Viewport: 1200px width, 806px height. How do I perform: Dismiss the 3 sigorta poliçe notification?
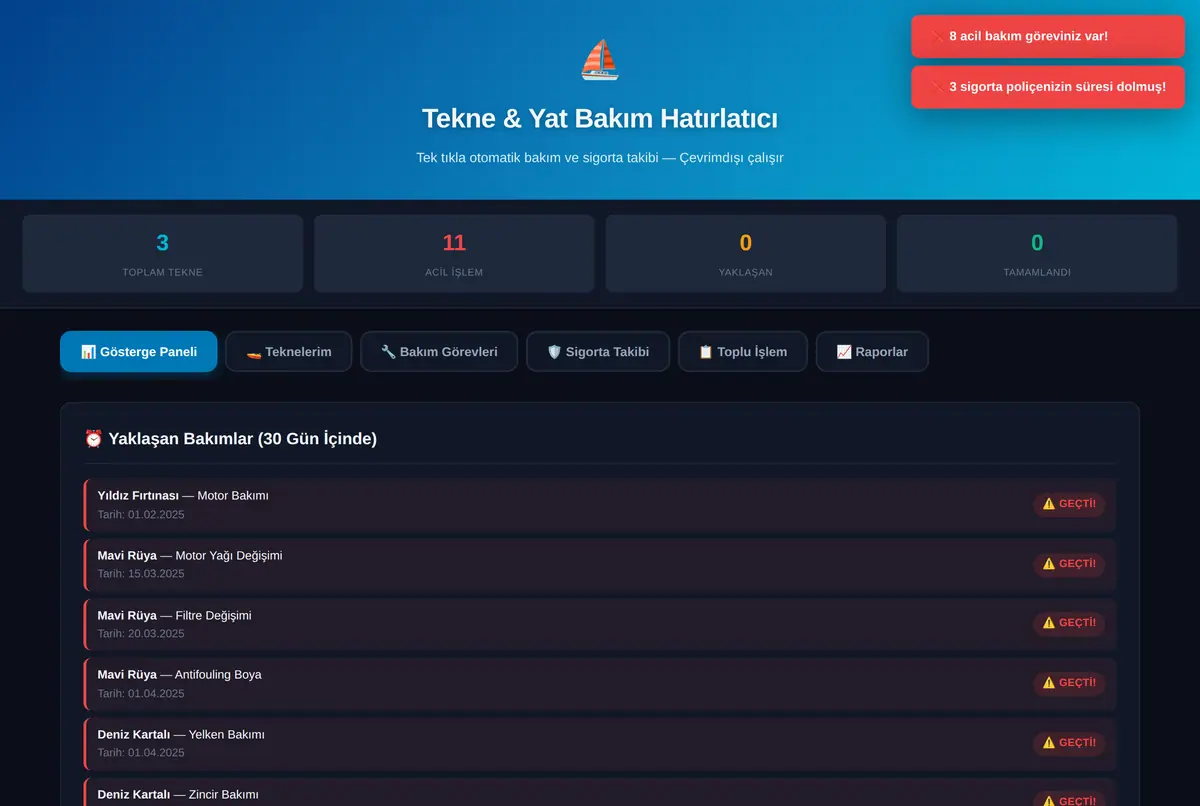point(1048,87)
